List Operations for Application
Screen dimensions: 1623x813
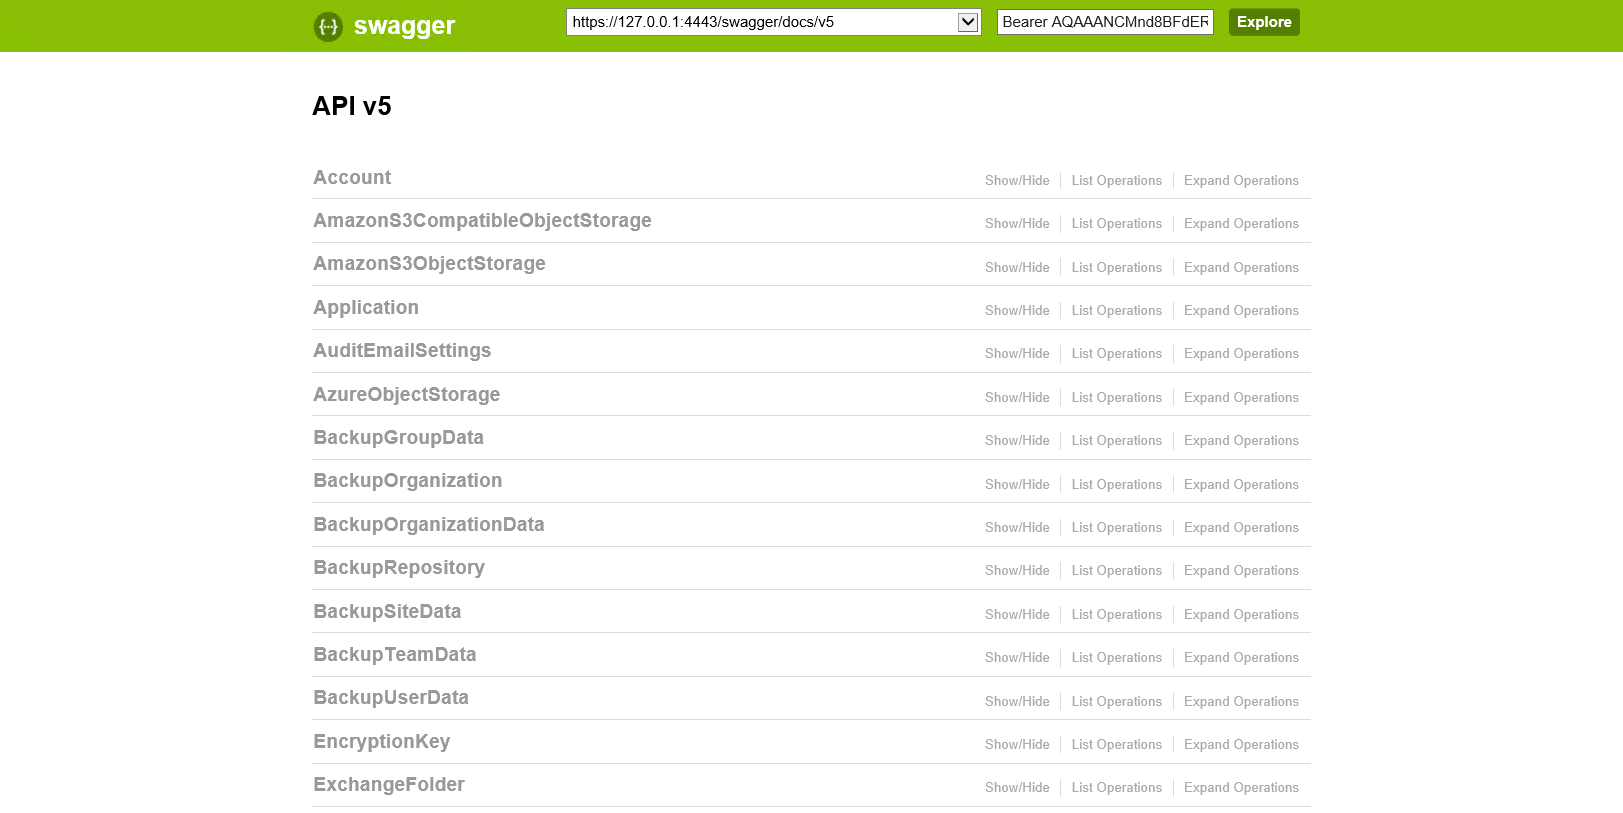coord(1116,311)
